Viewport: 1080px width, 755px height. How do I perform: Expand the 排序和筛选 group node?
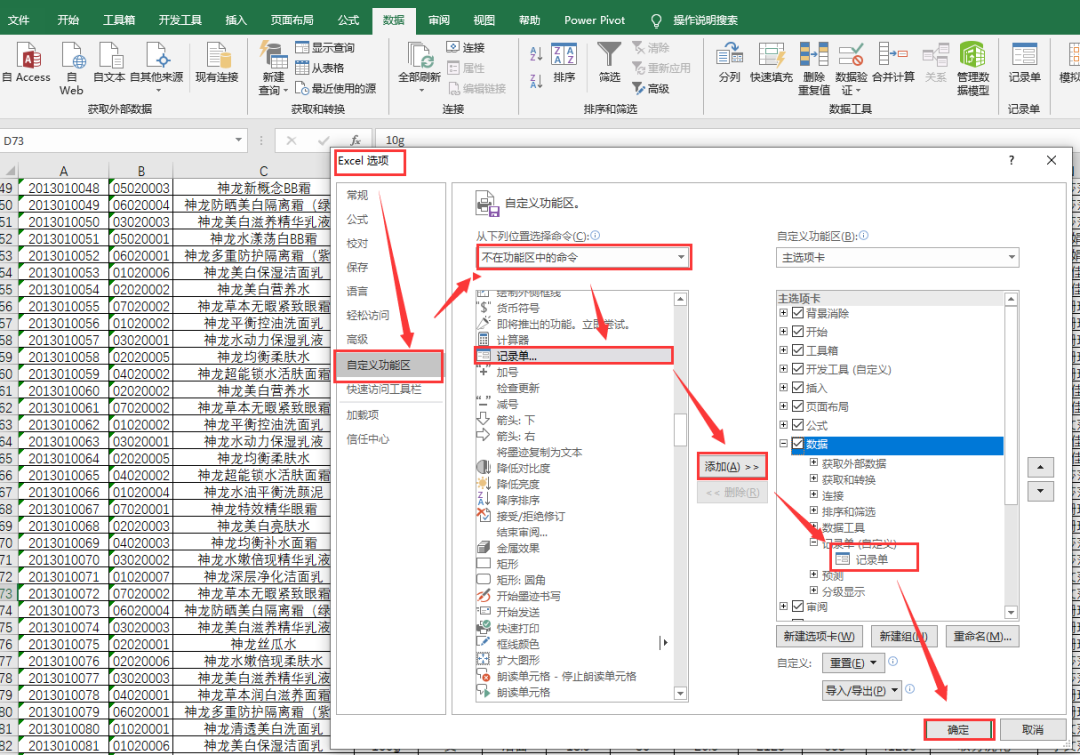click(x=813, y=510)
